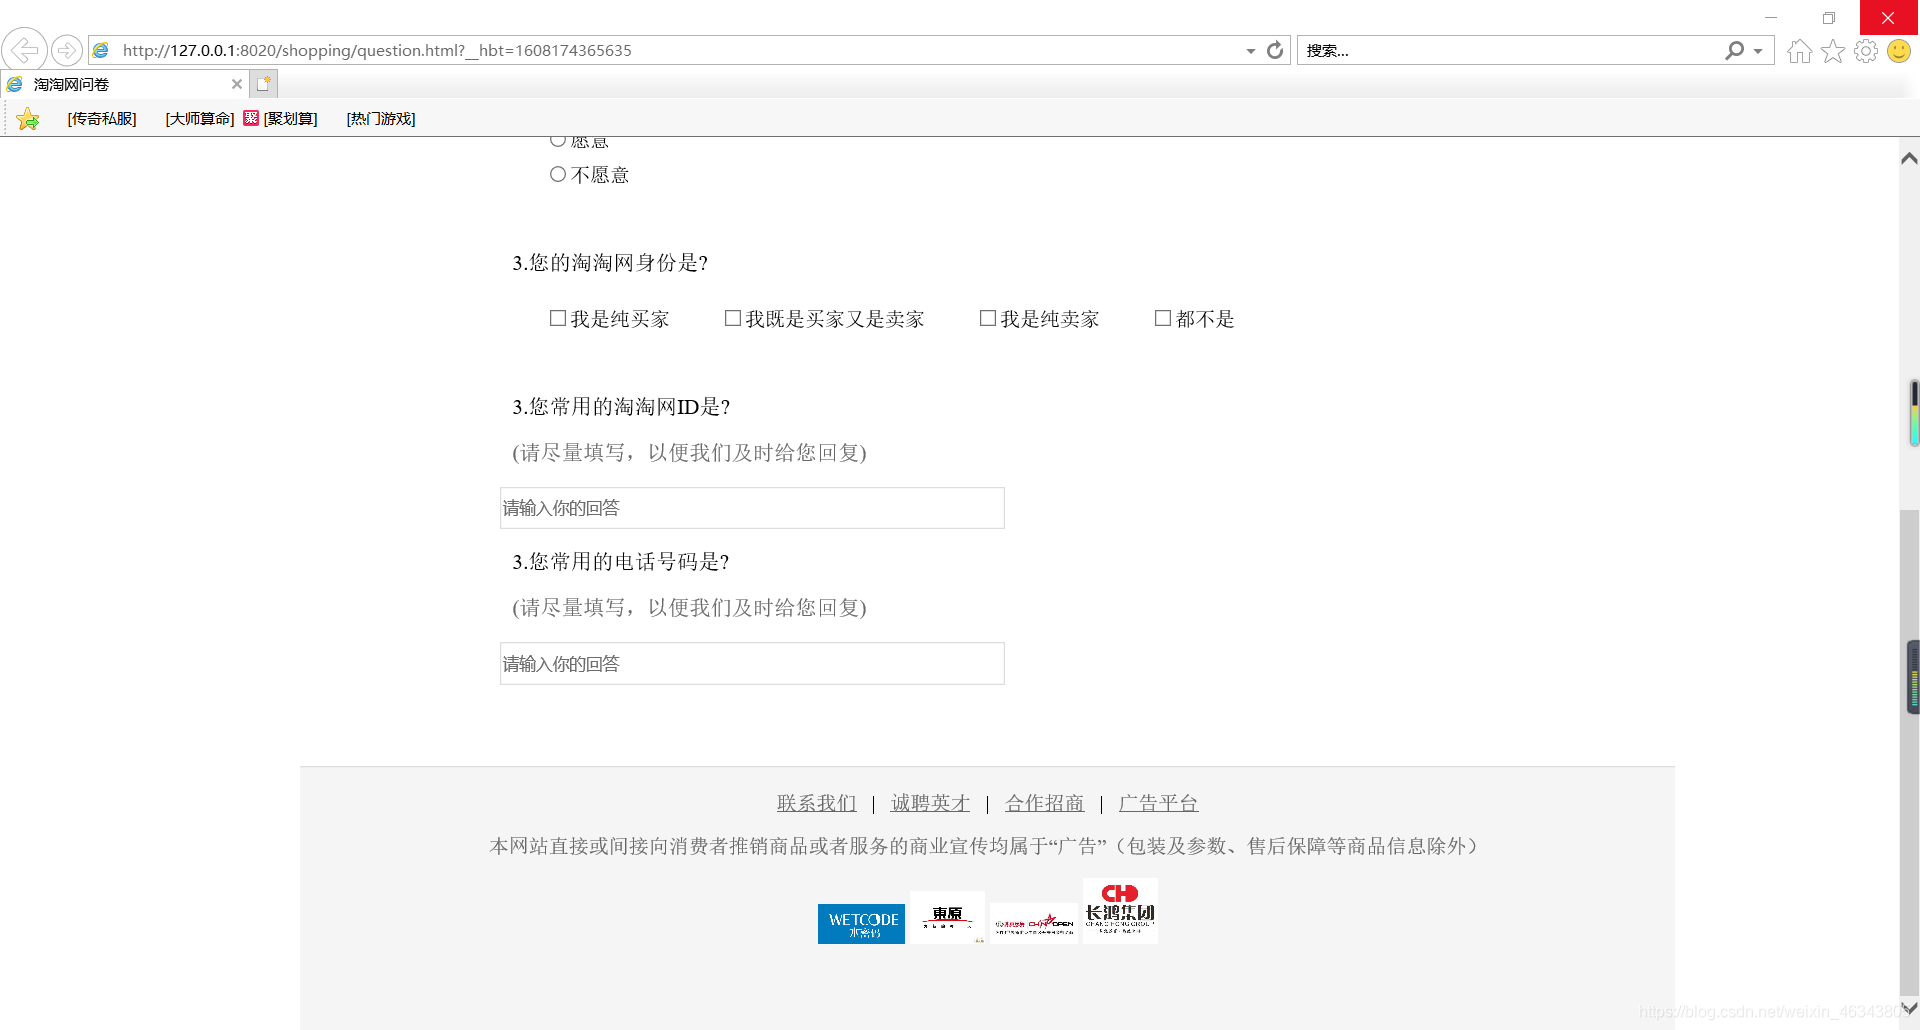The height and width of the screenshot is (1030, 1920).
Task: Restore down the browser window
Action: tap(1829, 18)
